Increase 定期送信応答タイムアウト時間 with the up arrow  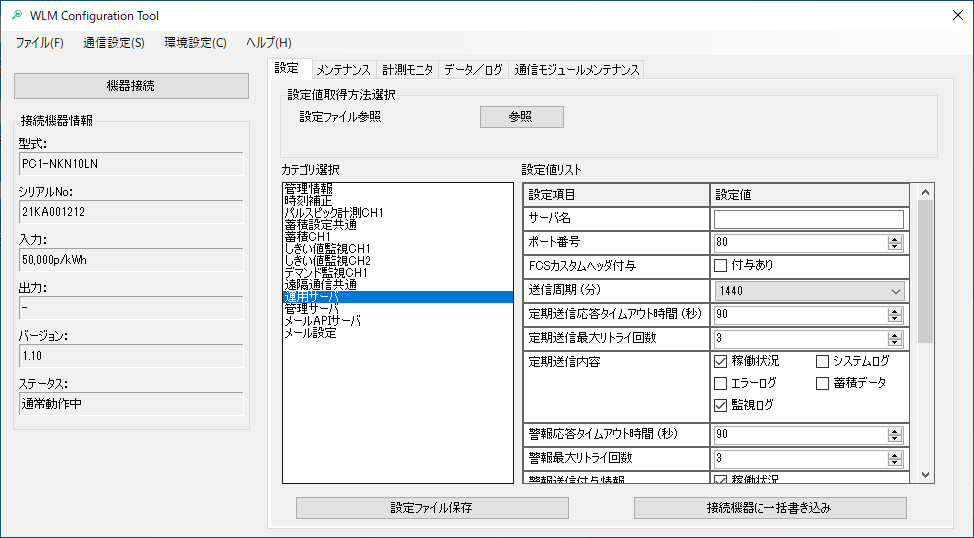(x=895, y=311)
